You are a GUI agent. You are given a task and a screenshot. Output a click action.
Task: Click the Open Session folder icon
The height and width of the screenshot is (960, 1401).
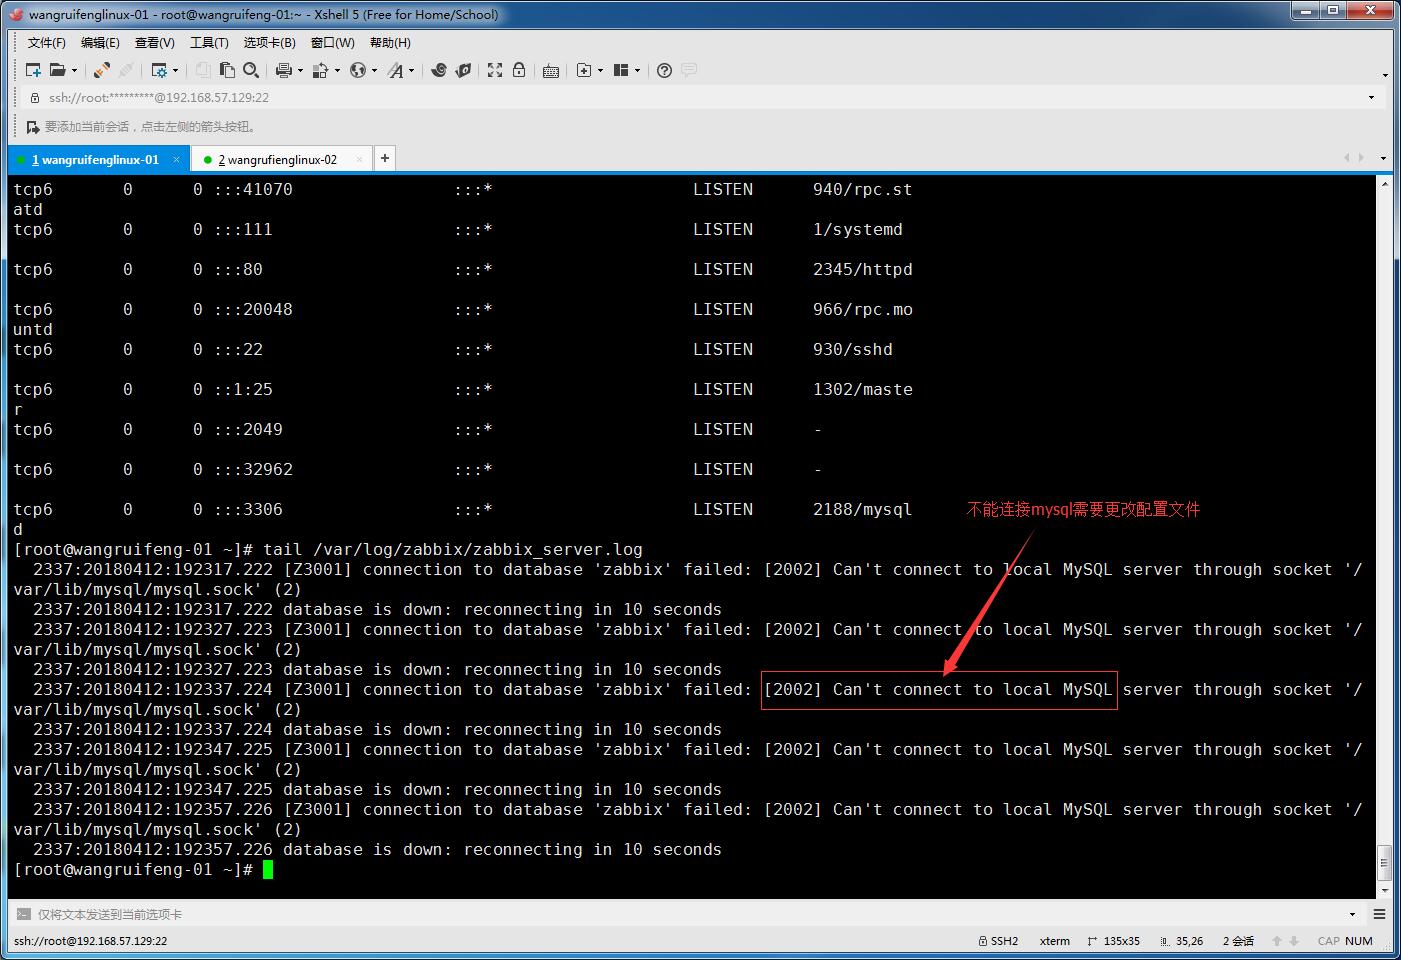point(58,70)
